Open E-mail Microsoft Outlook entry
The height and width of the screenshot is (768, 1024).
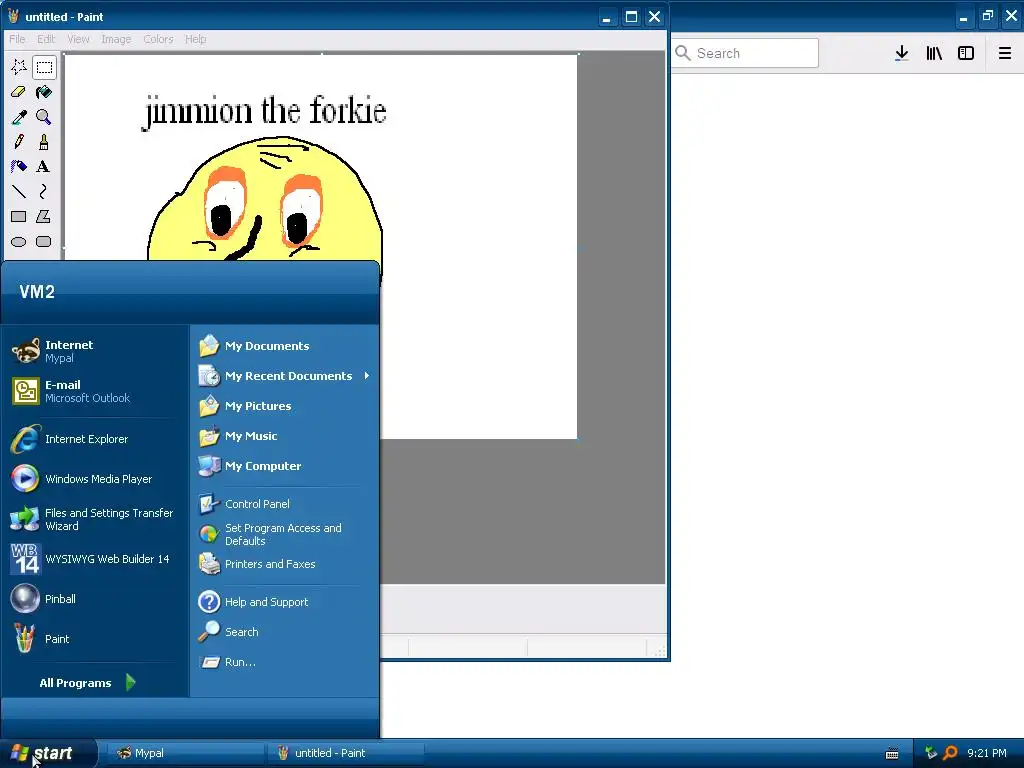tap(95, 391)
